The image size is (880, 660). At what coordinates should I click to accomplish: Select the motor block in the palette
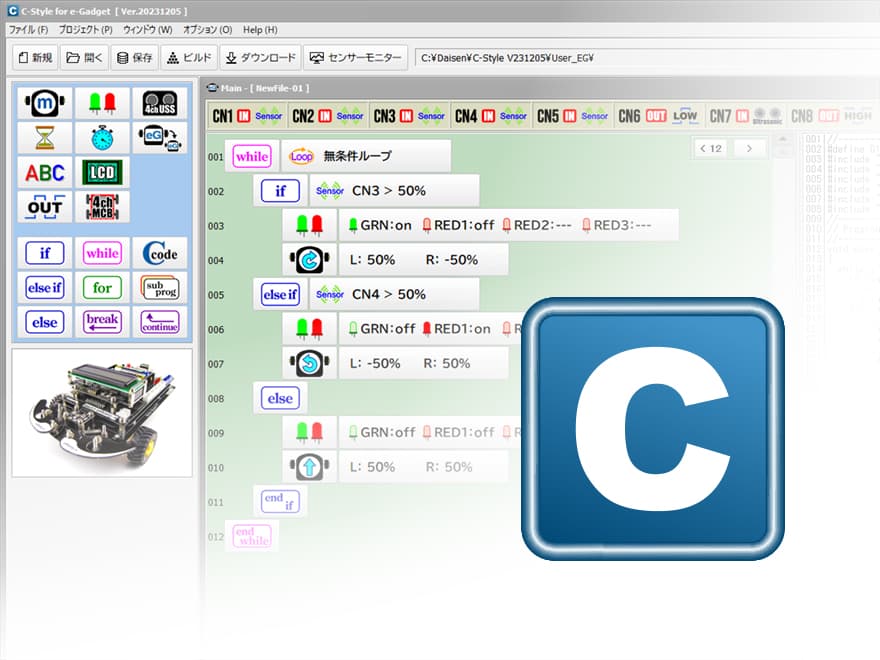click(45, 103)
